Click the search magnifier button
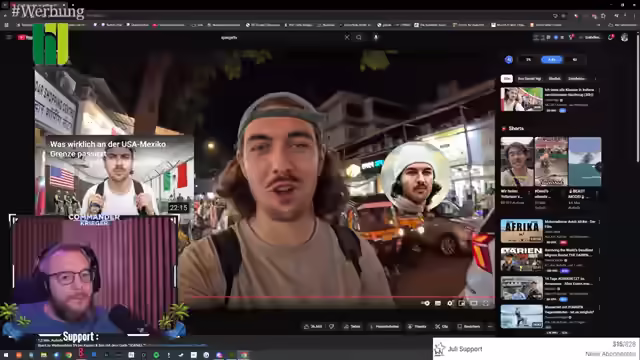This screenshot has width=640, height=360. click(x=359, y=37)
